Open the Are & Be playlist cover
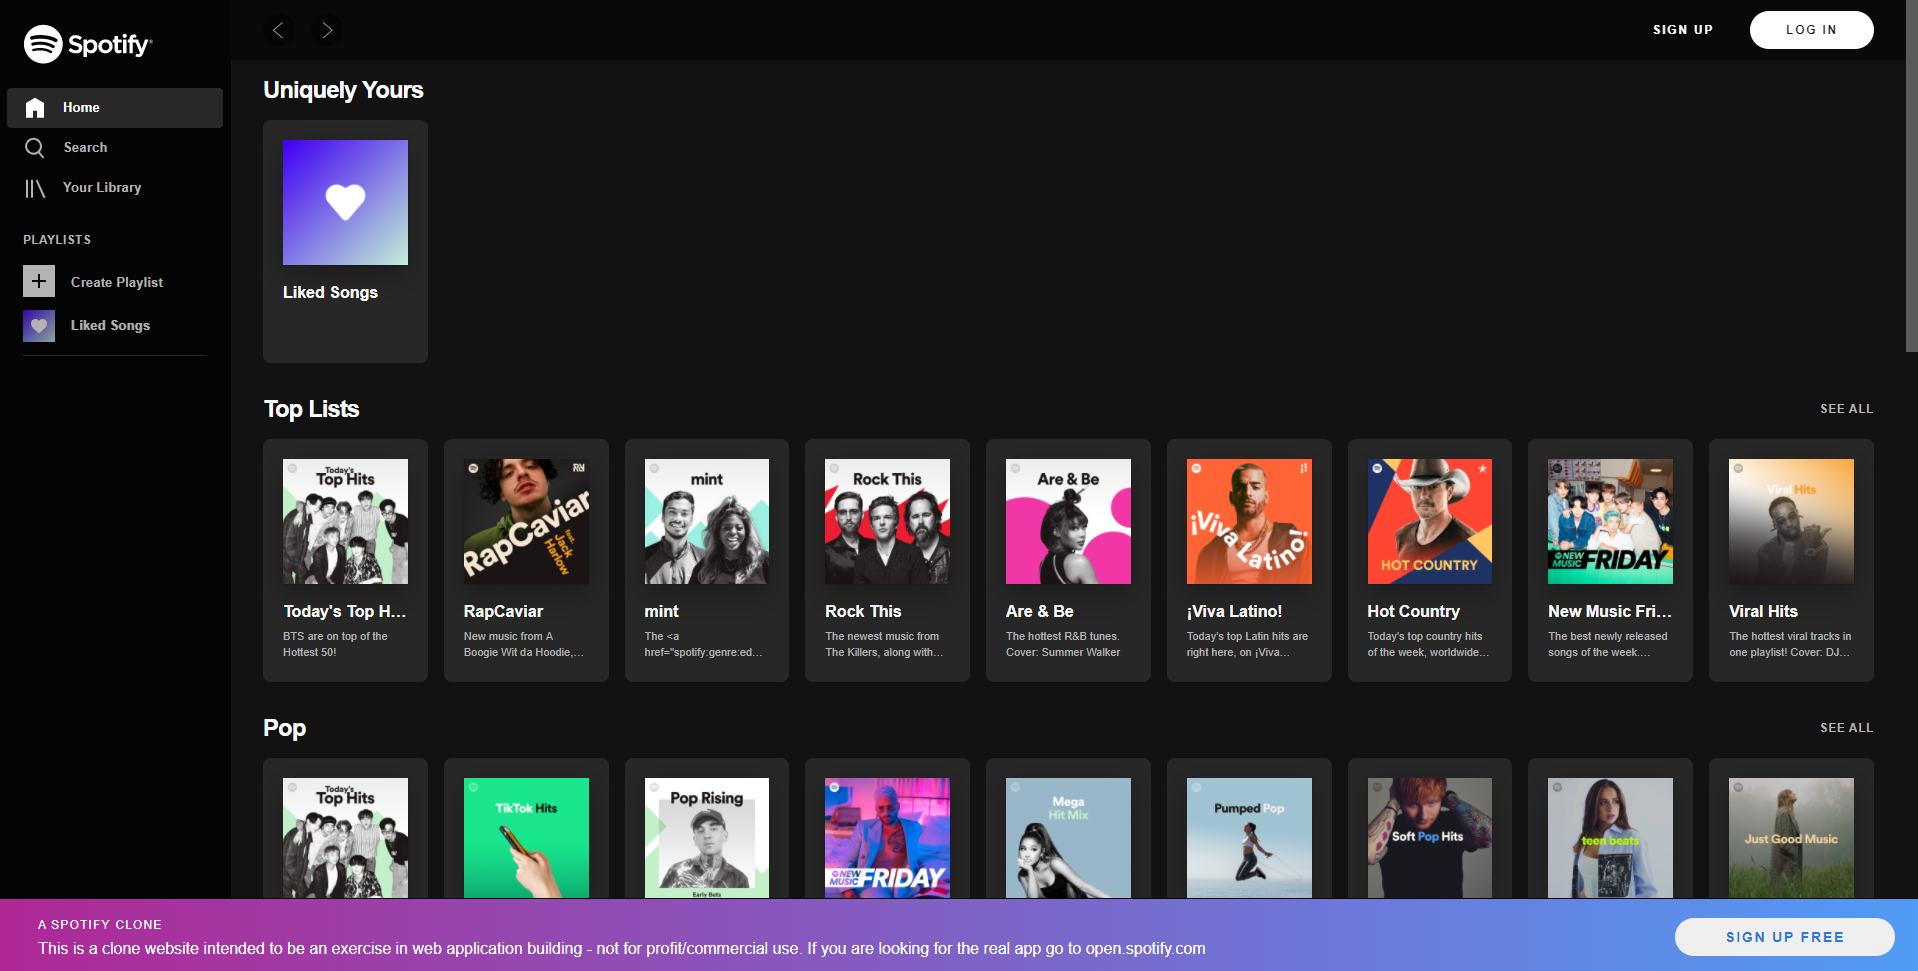Viewport: 1918px width, 971px height. 1068,521
